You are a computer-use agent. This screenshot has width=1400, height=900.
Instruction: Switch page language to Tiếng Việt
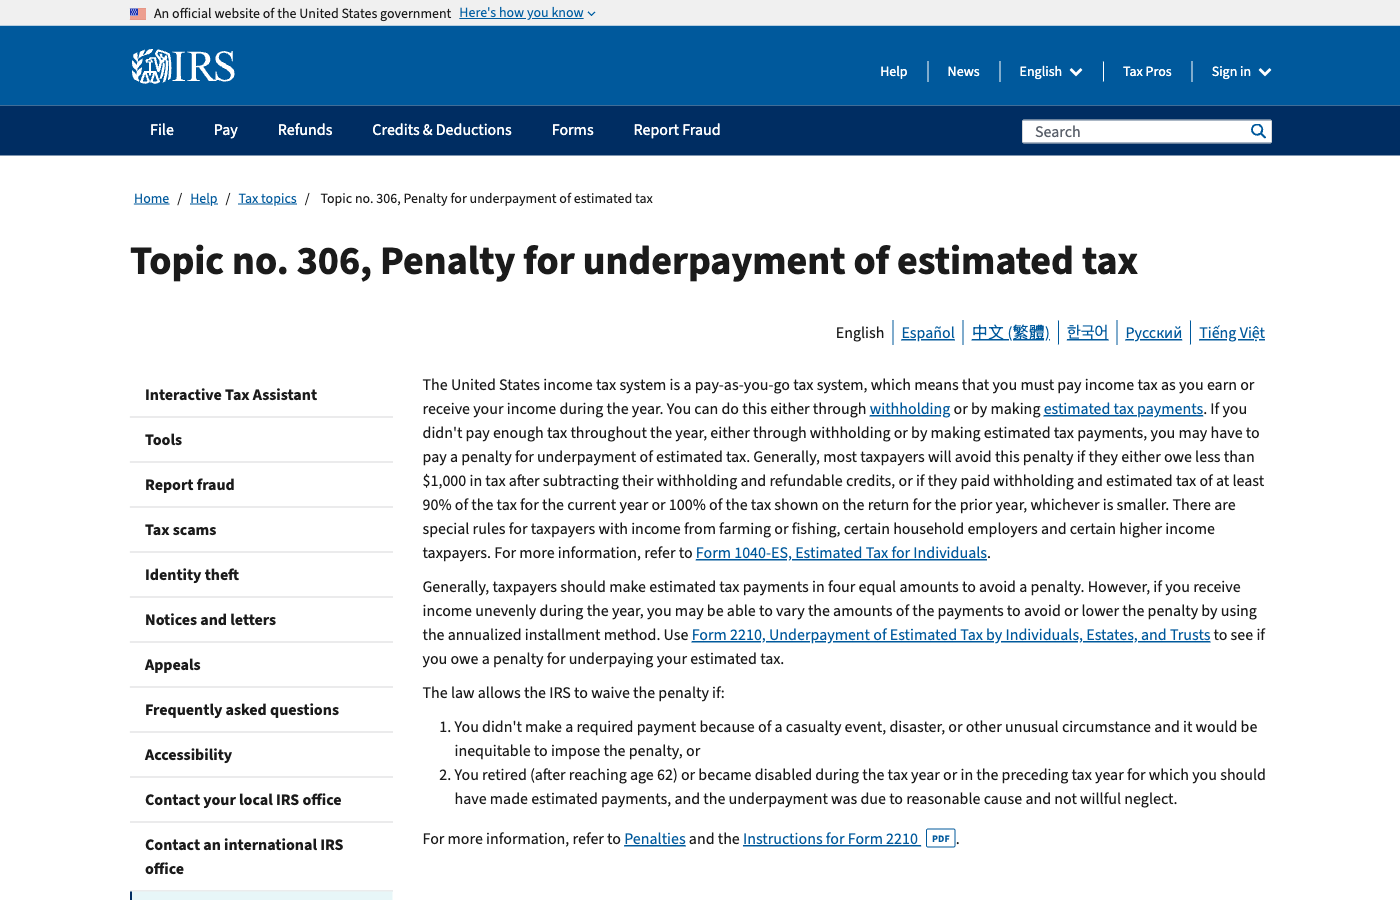[1232, 333]
